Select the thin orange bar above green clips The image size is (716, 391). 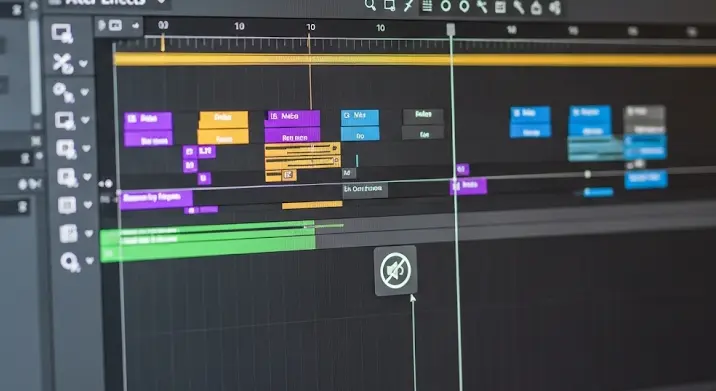(312, 205)
